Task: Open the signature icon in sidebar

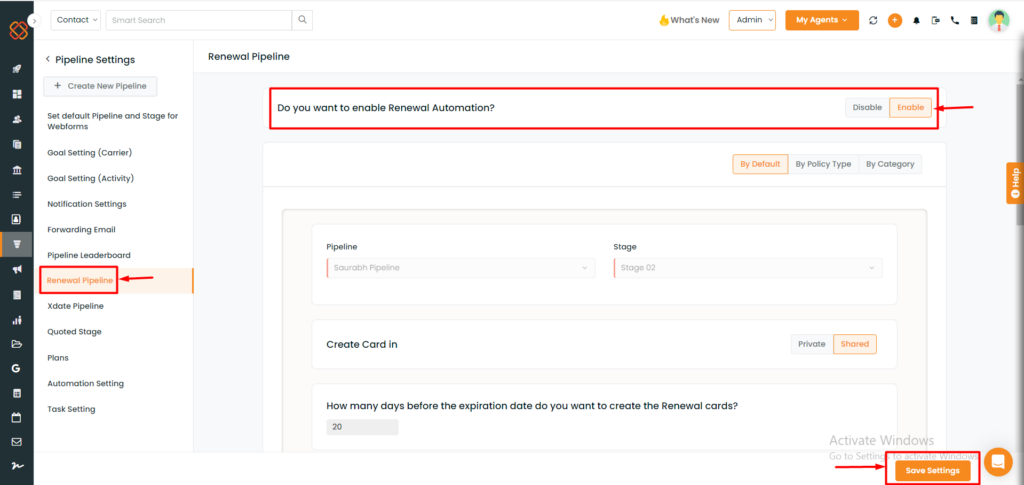Action: point(17,465)
